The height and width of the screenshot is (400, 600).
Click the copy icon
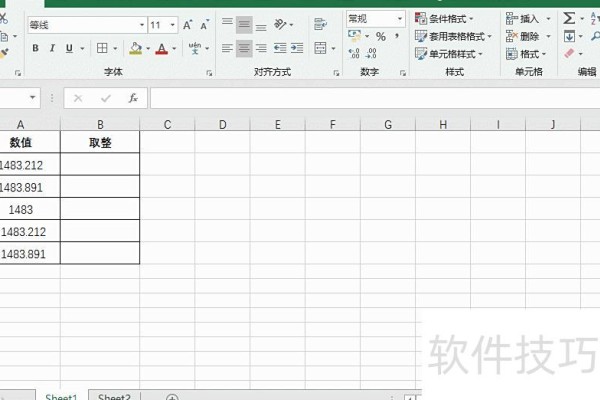[4, 37]
